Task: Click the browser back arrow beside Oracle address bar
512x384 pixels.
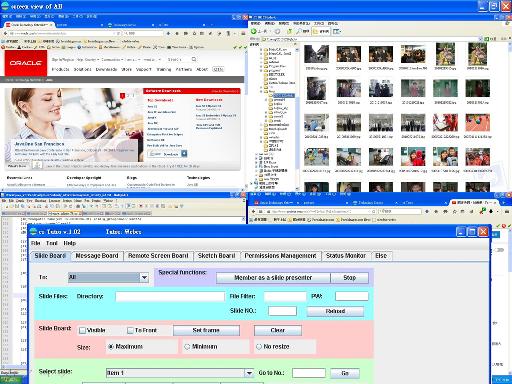Action: pyautogui.click(x=5, y=33)
